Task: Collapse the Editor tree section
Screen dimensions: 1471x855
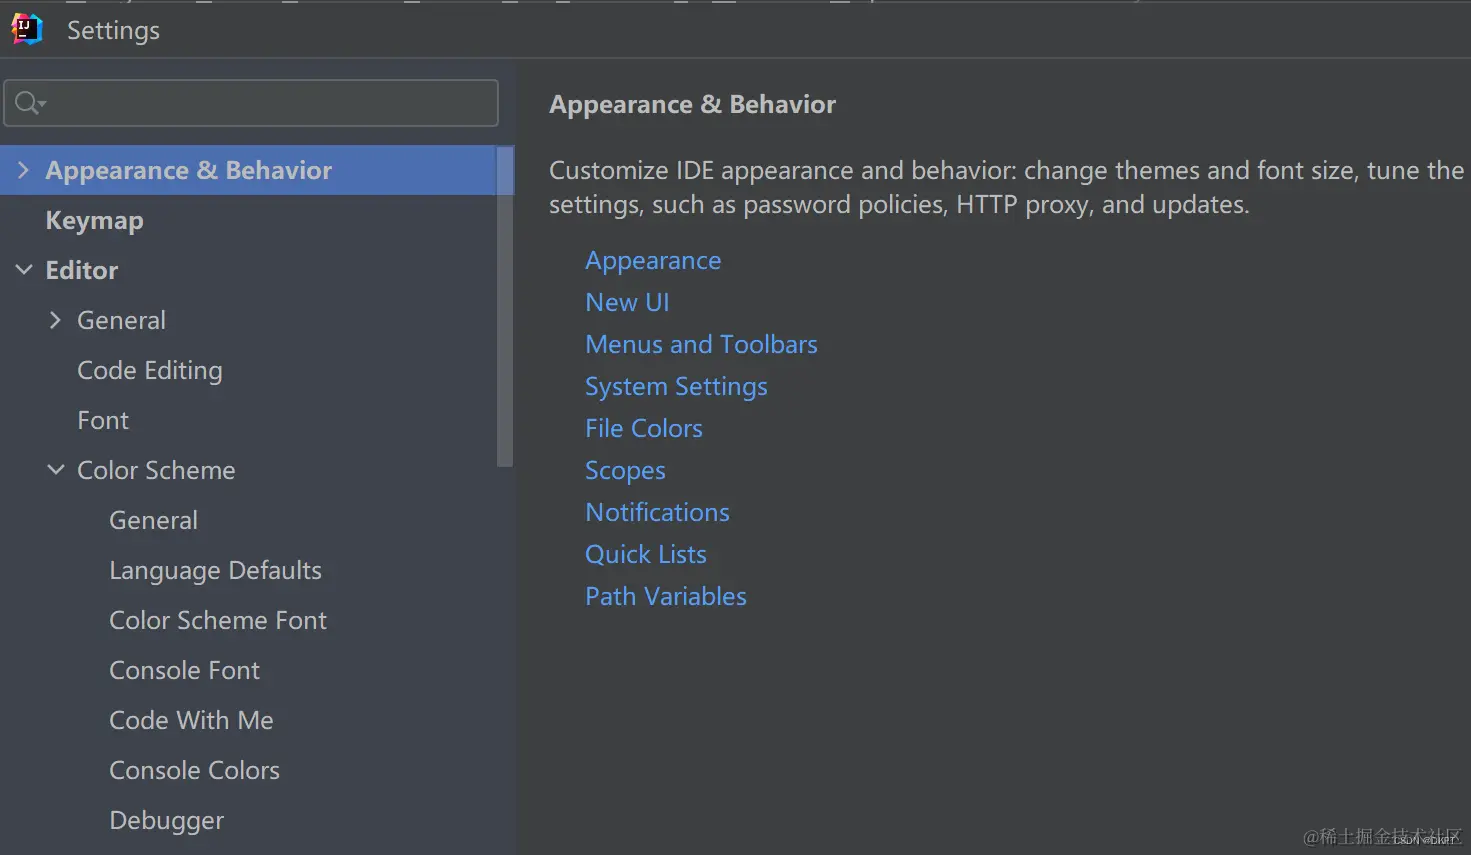Action: click(24, 270)
